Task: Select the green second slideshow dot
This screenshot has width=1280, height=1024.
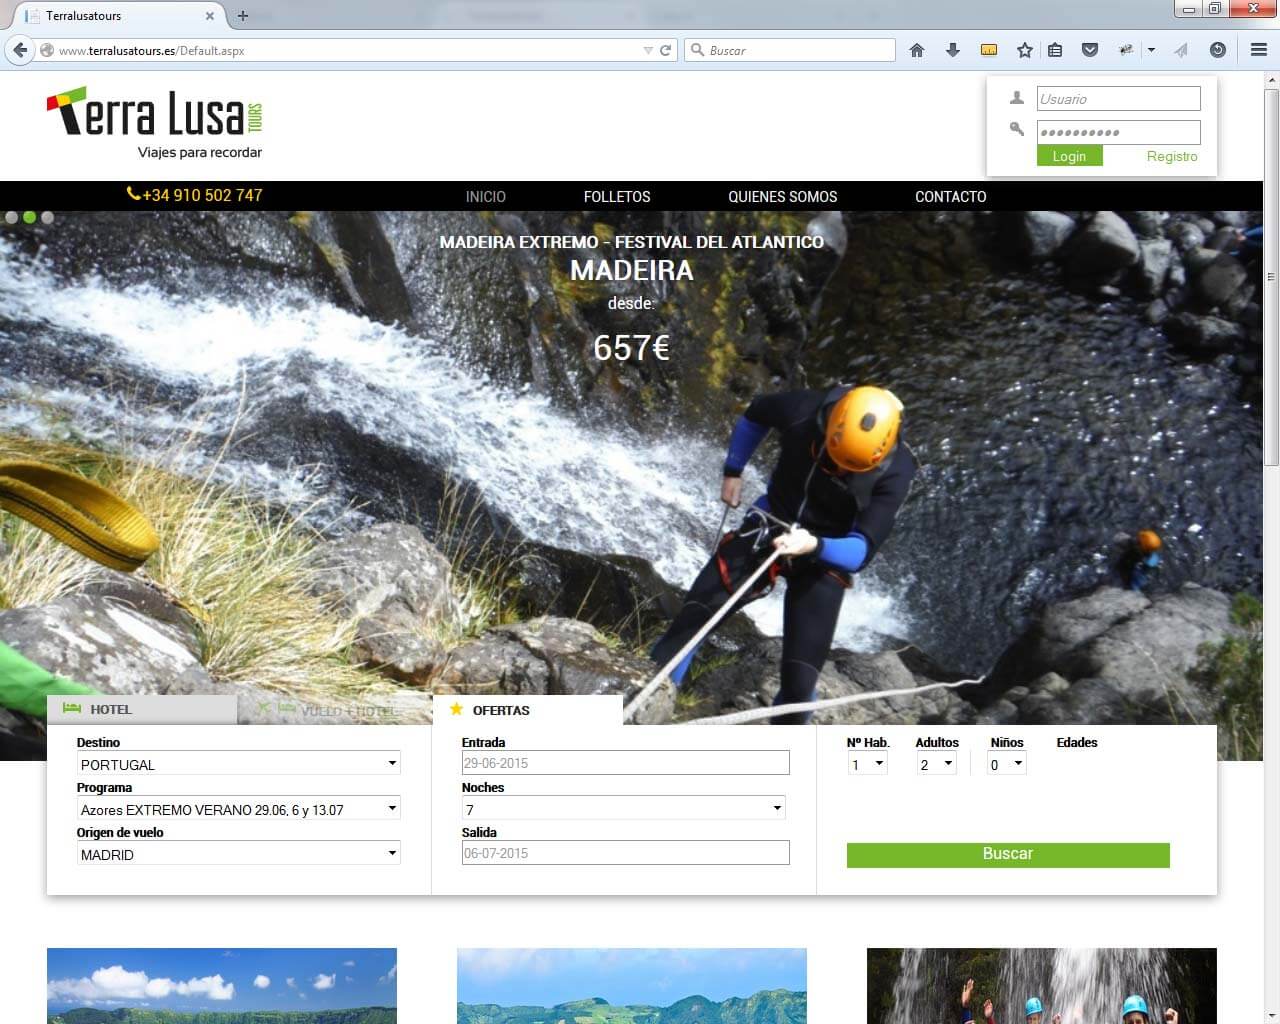Action: 30,217
